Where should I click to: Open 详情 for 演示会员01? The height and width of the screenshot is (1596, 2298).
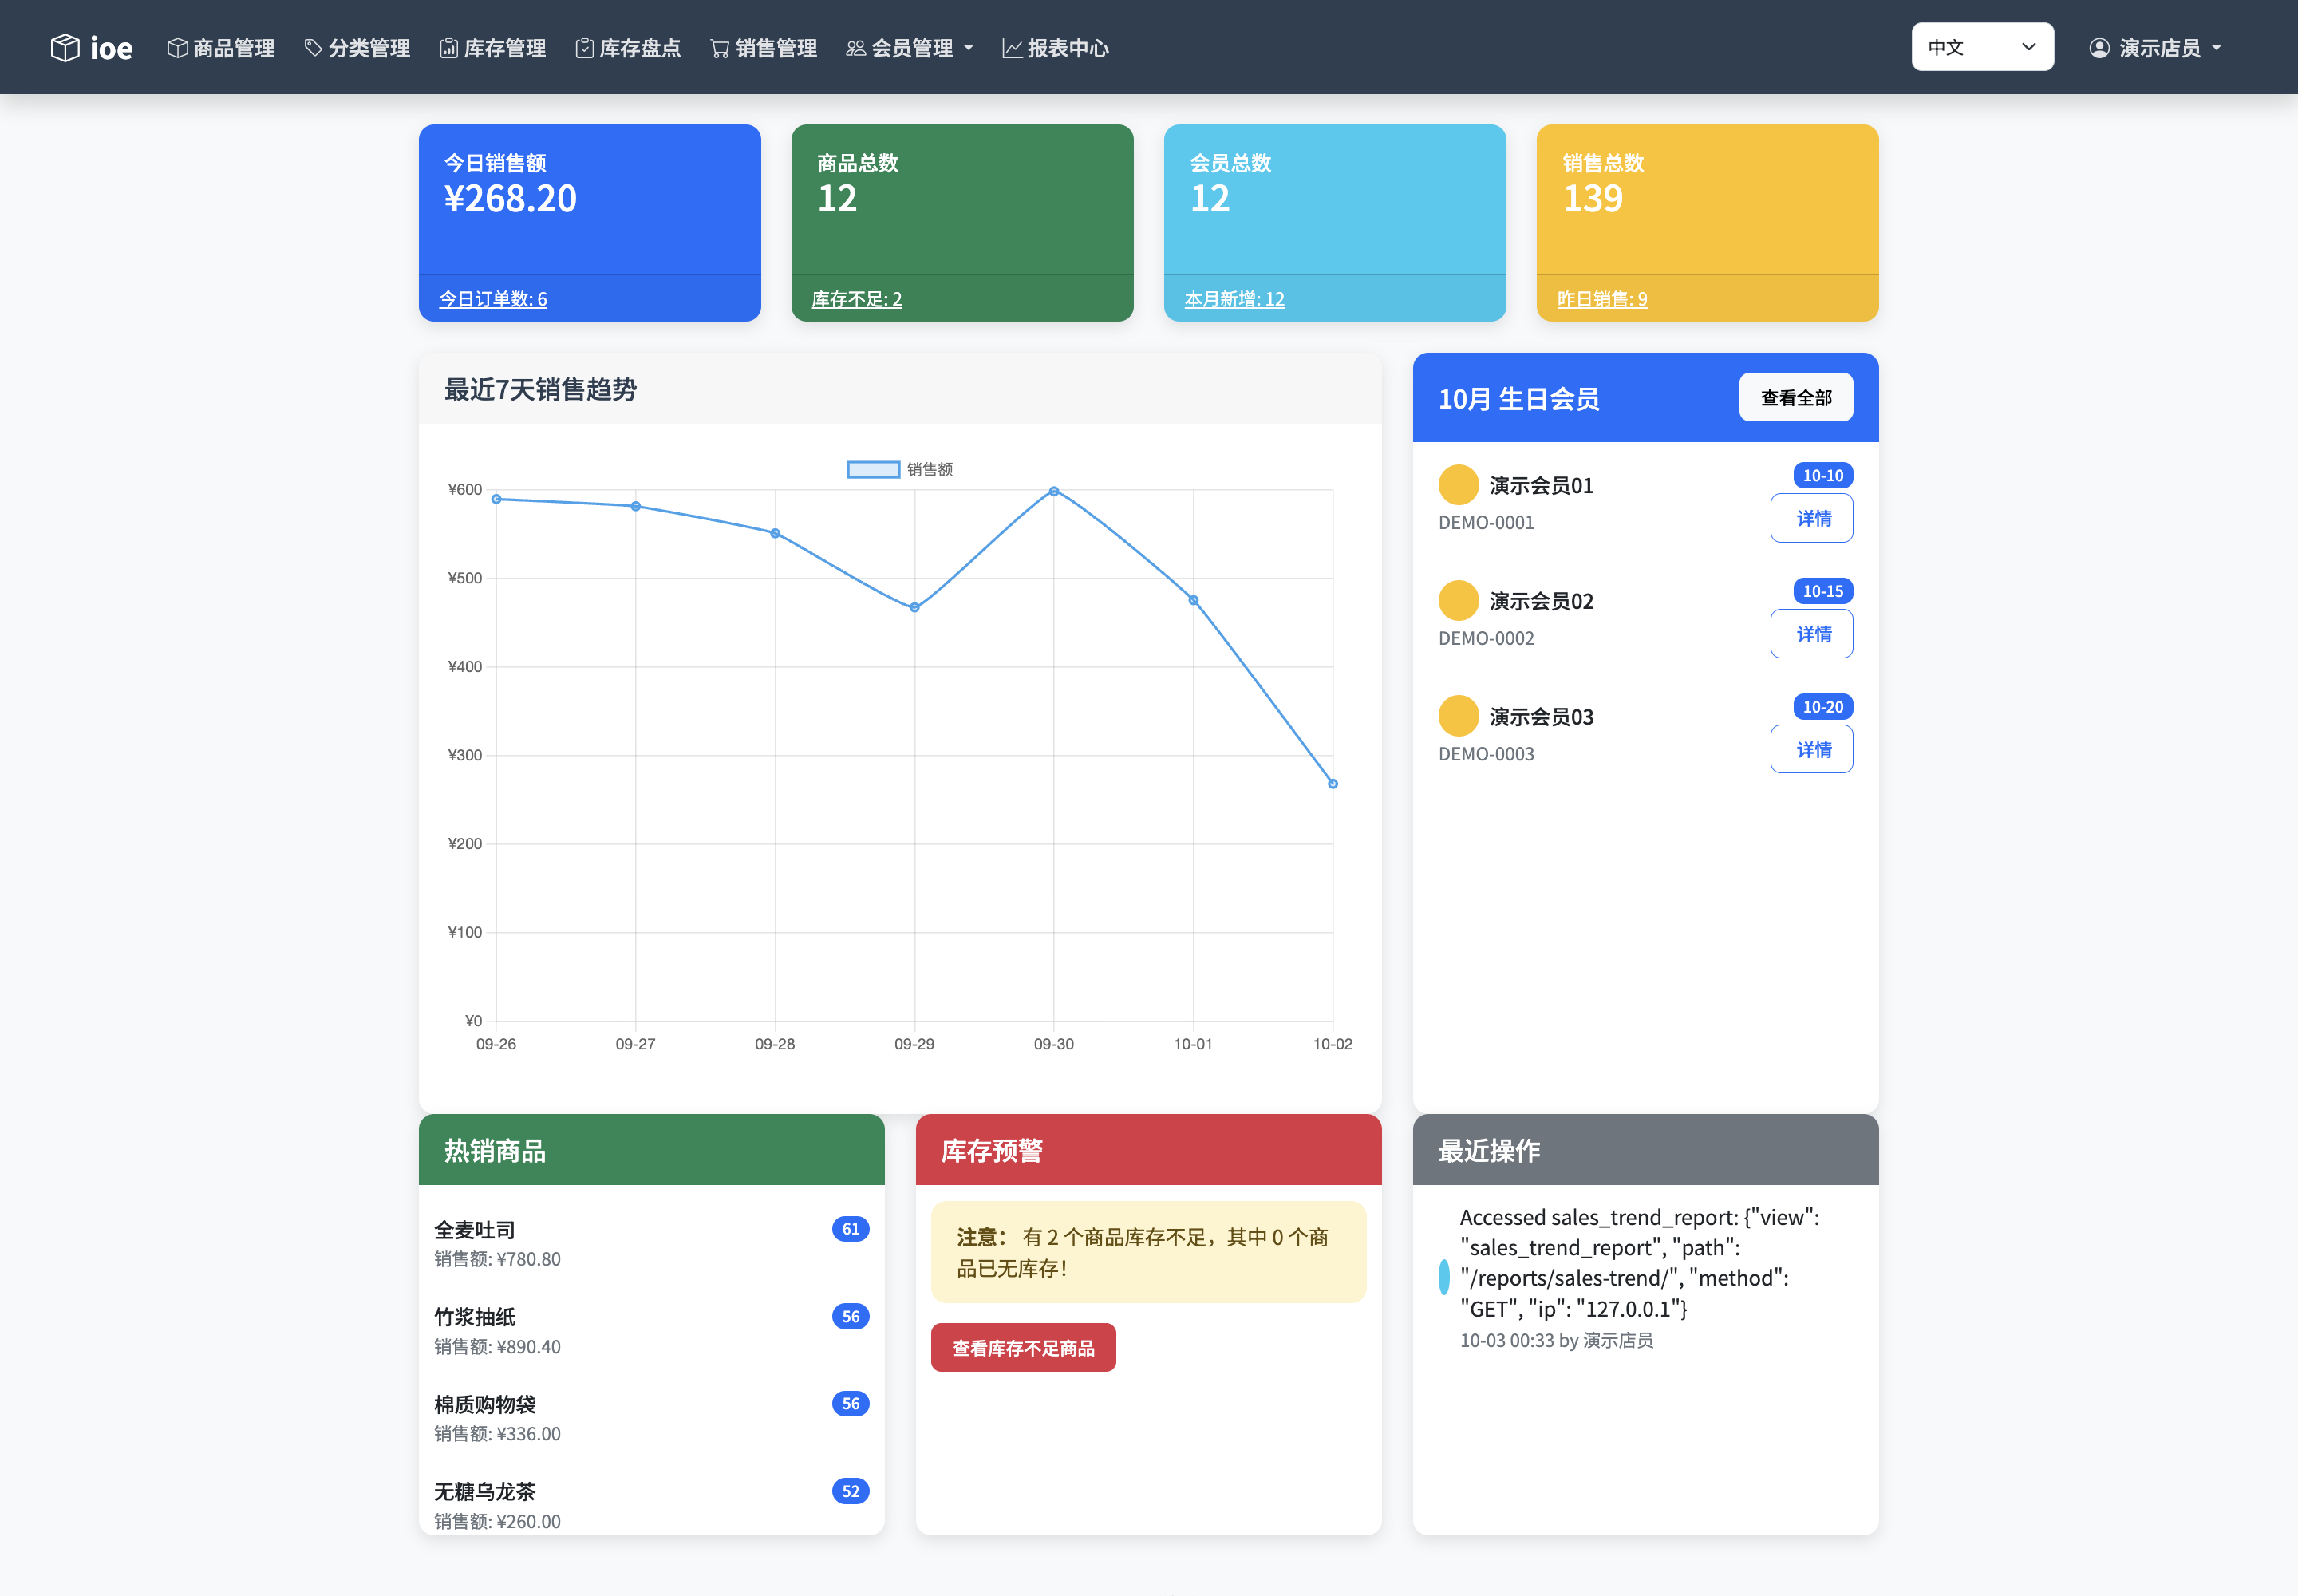[x=1812, y=518]
